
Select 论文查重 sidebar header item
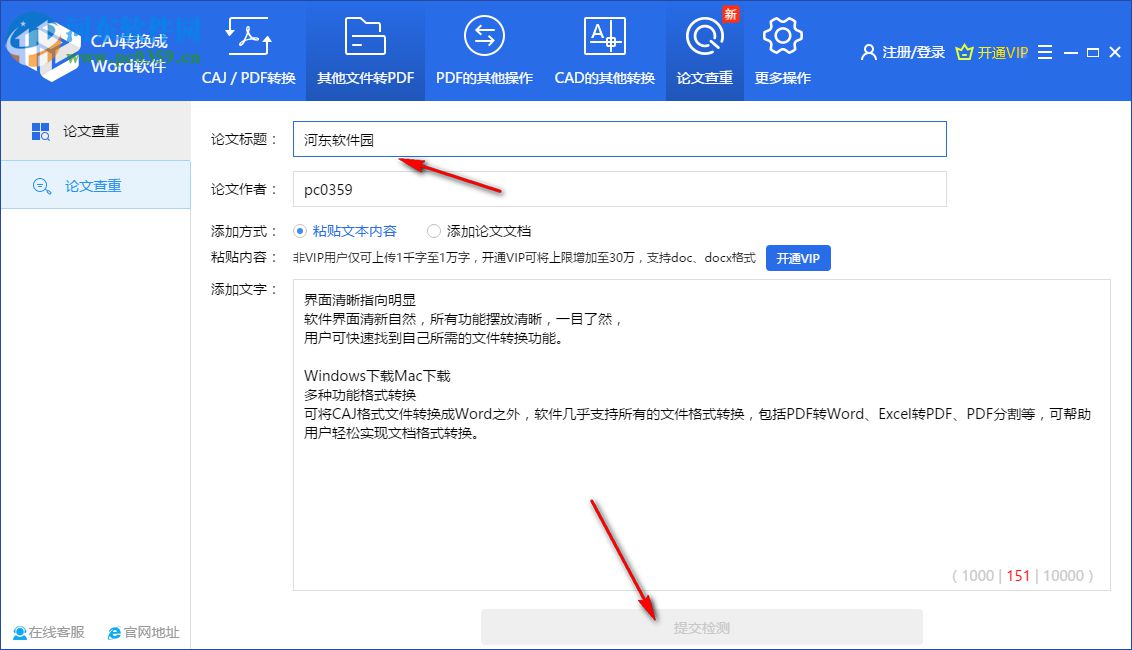pos(95,131)
